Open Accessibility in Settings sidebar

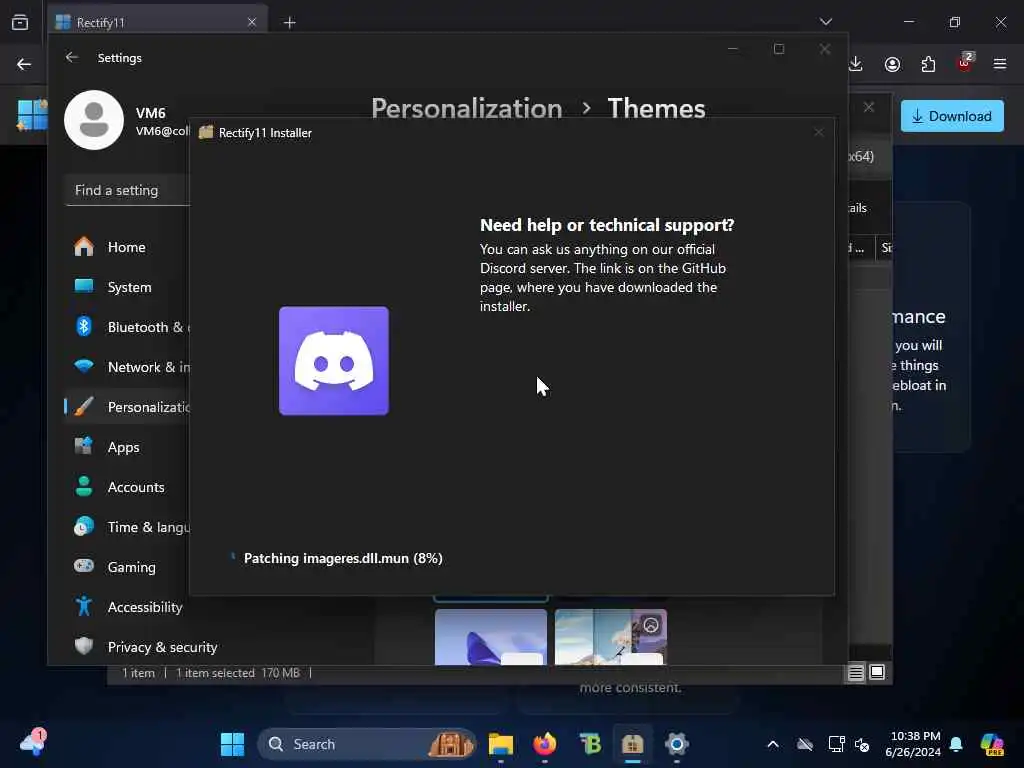[127, 607]
